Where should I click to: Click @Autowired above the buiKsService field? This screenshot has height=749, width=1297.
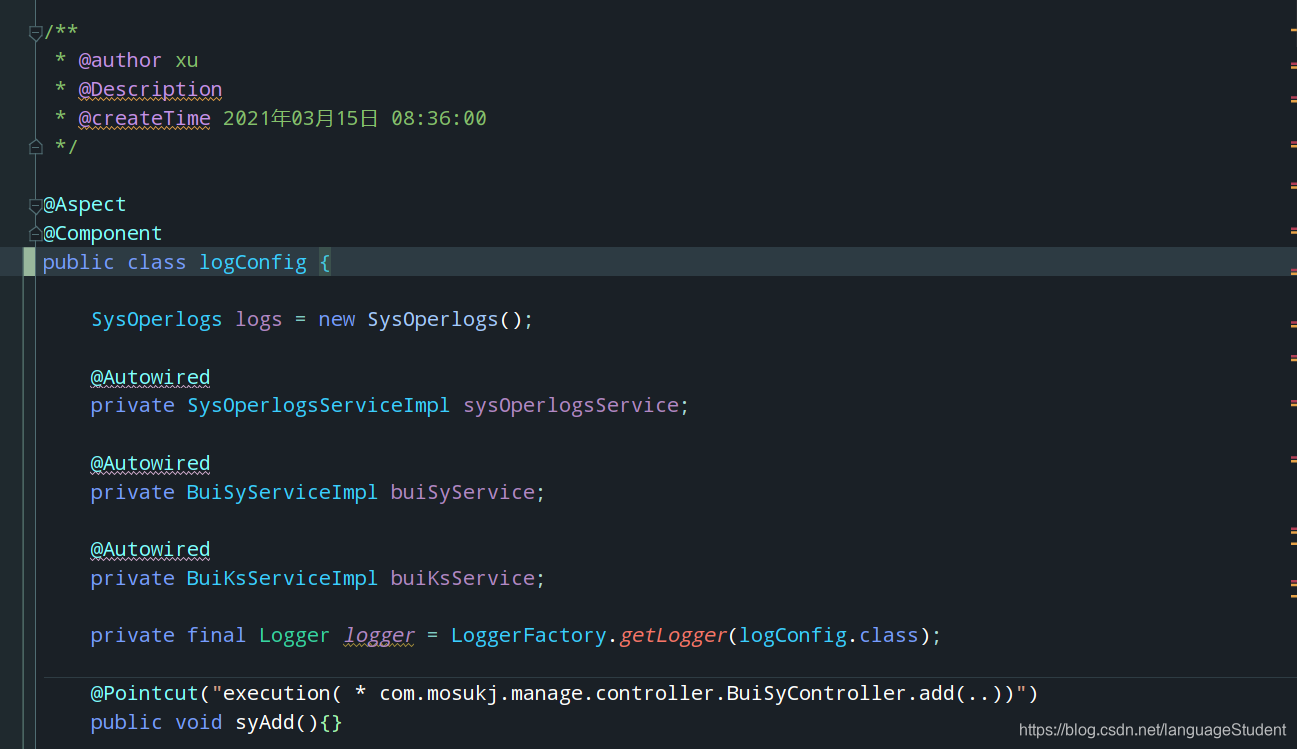pos(150,549)
